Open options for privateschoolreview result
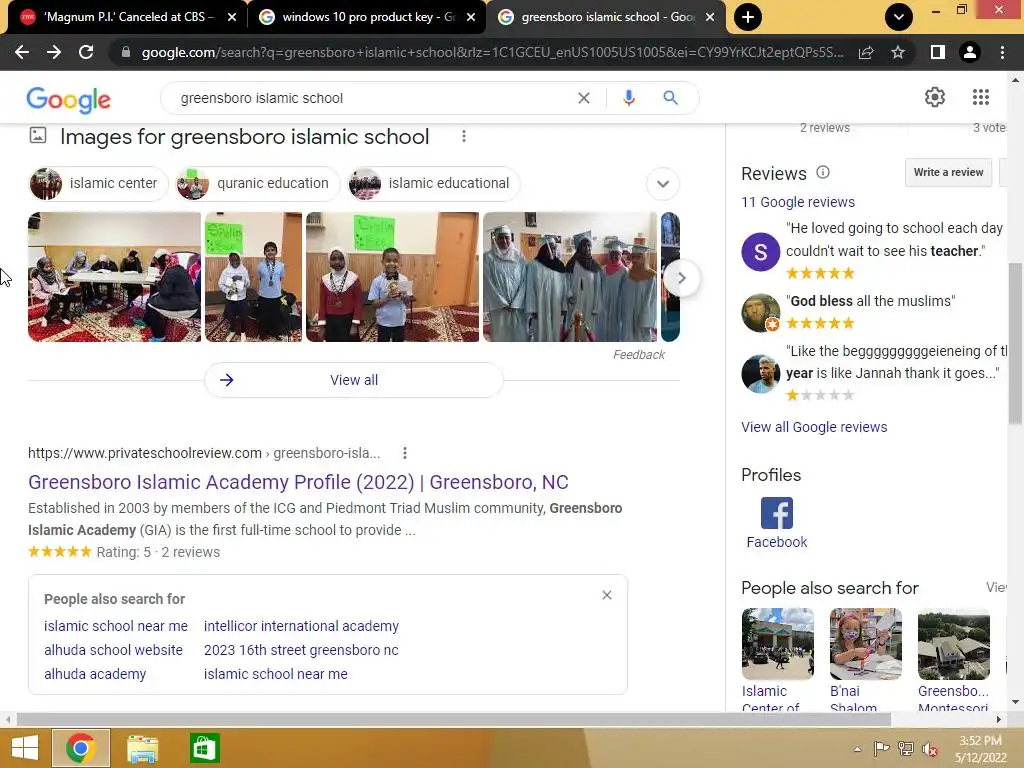The height and width of the screenshot is (768, 1024). click(x=405, y=453)
